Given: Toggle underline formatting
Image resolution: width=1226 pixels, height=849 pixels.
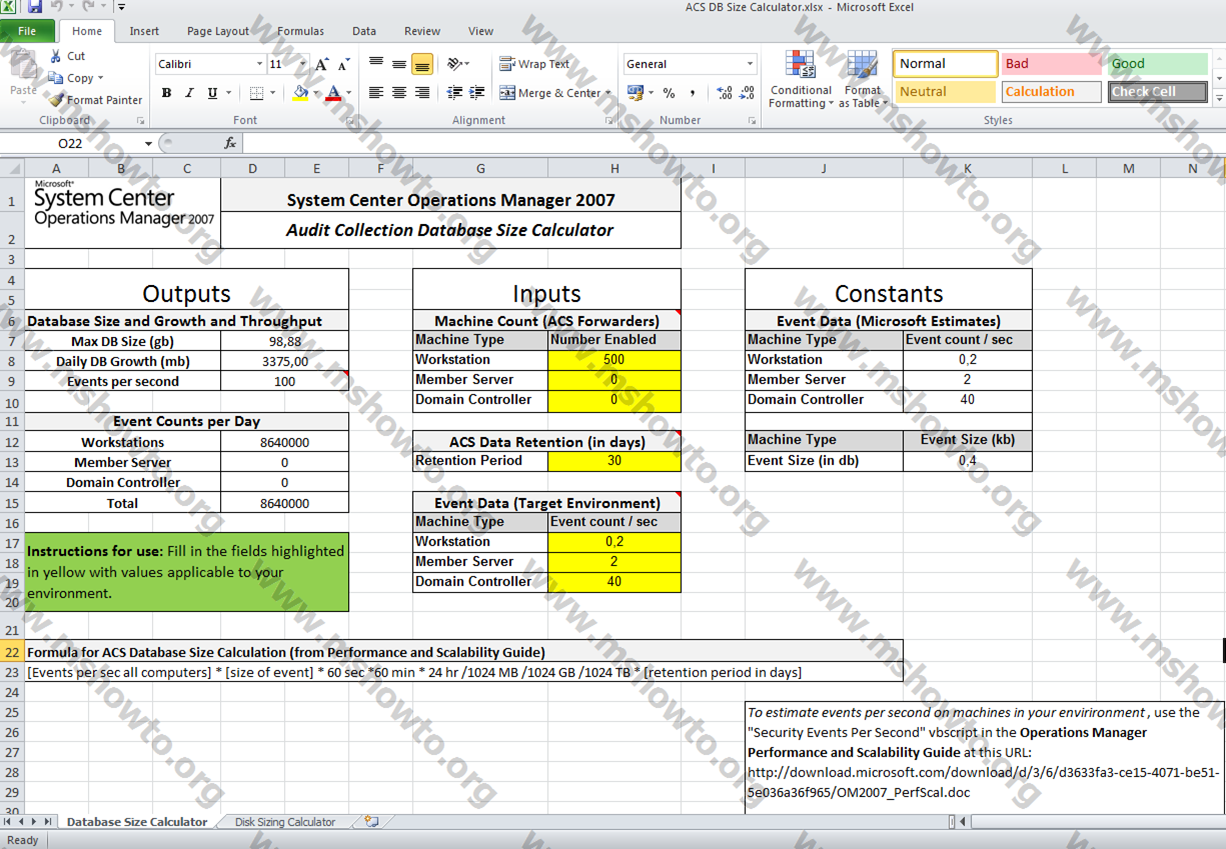Looking at the screenshot, I should [x=212, y=93].
